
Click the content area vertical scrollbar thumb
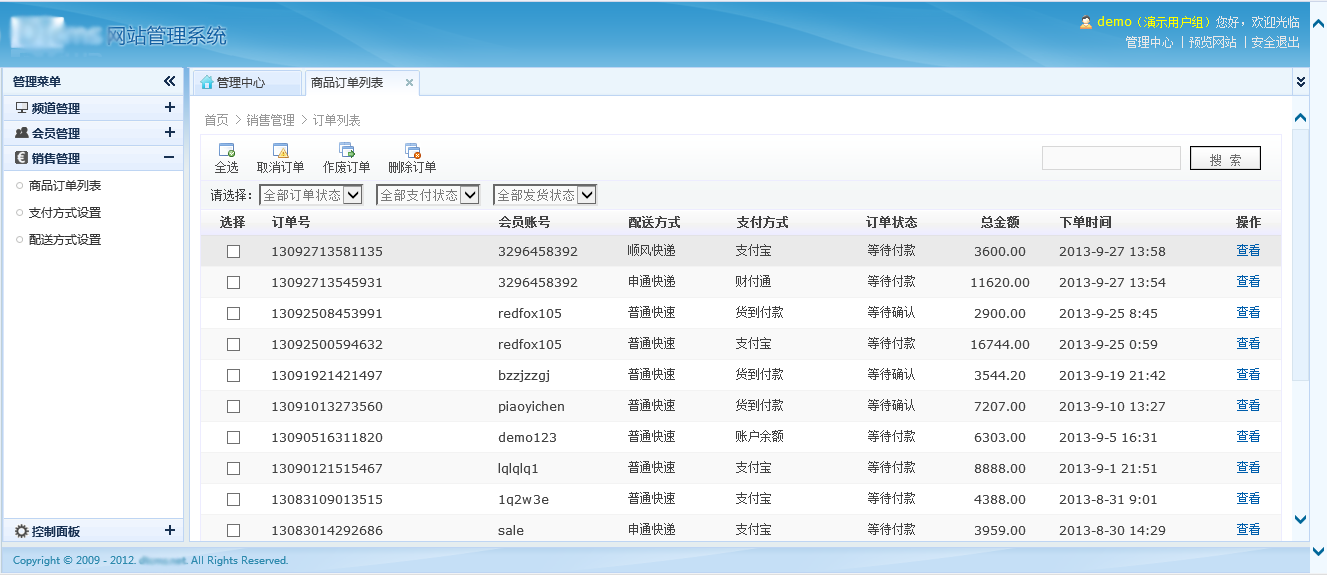click(x=1300, y=254)
